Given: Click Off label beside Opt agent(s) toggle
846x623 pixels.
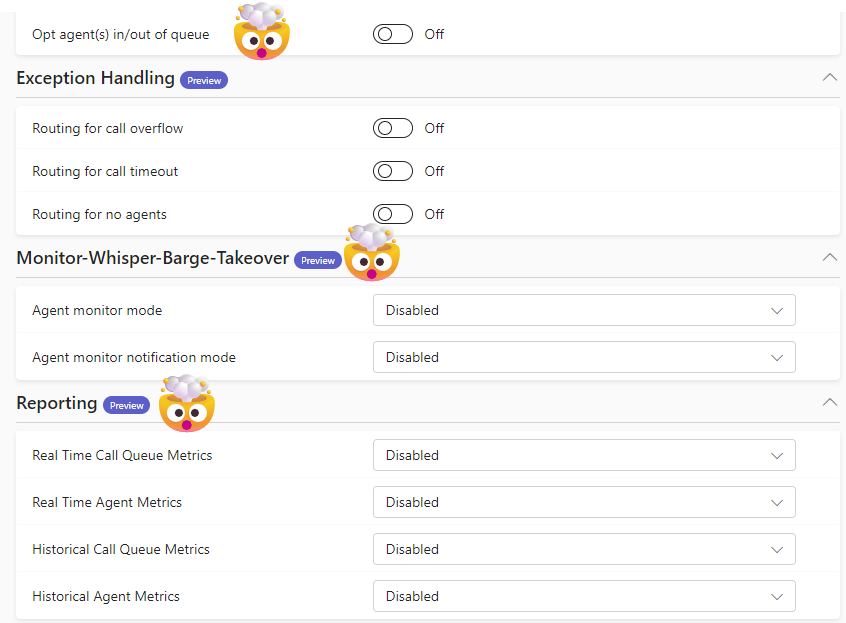Looking at the screenshot, I should tap(434, 35).
